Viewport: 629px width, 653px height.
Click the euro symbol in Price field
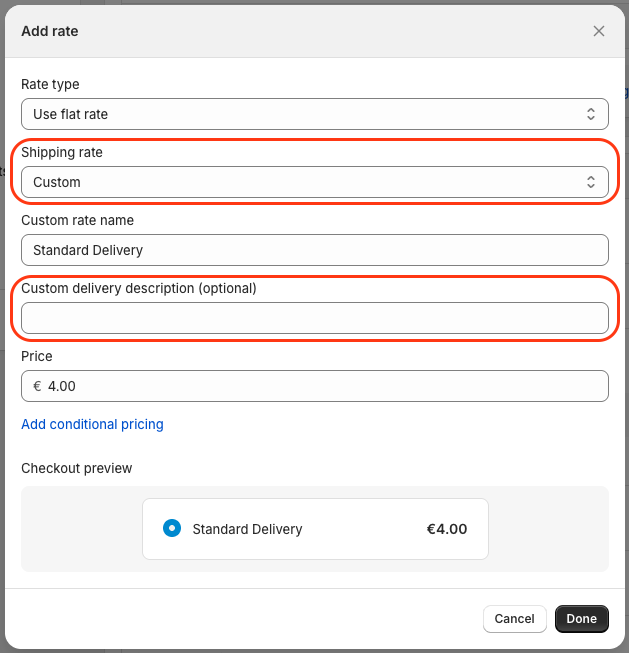click(x=37, y=386)
